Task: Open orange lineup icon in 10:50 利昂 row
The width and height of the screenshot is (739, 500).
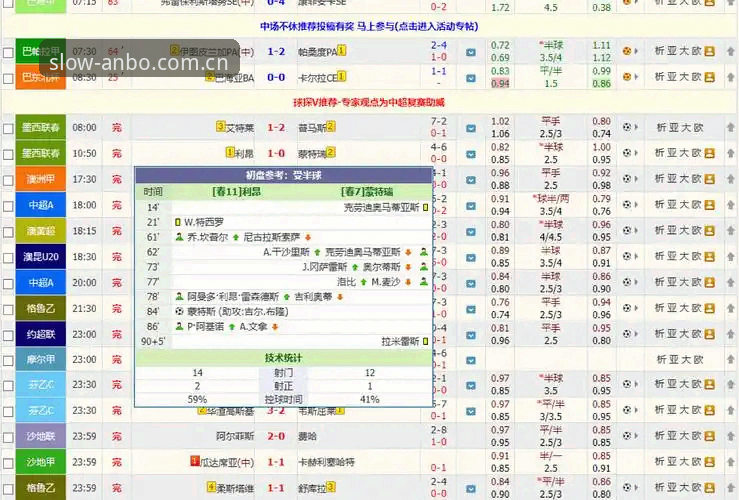Action: [710, 153]
